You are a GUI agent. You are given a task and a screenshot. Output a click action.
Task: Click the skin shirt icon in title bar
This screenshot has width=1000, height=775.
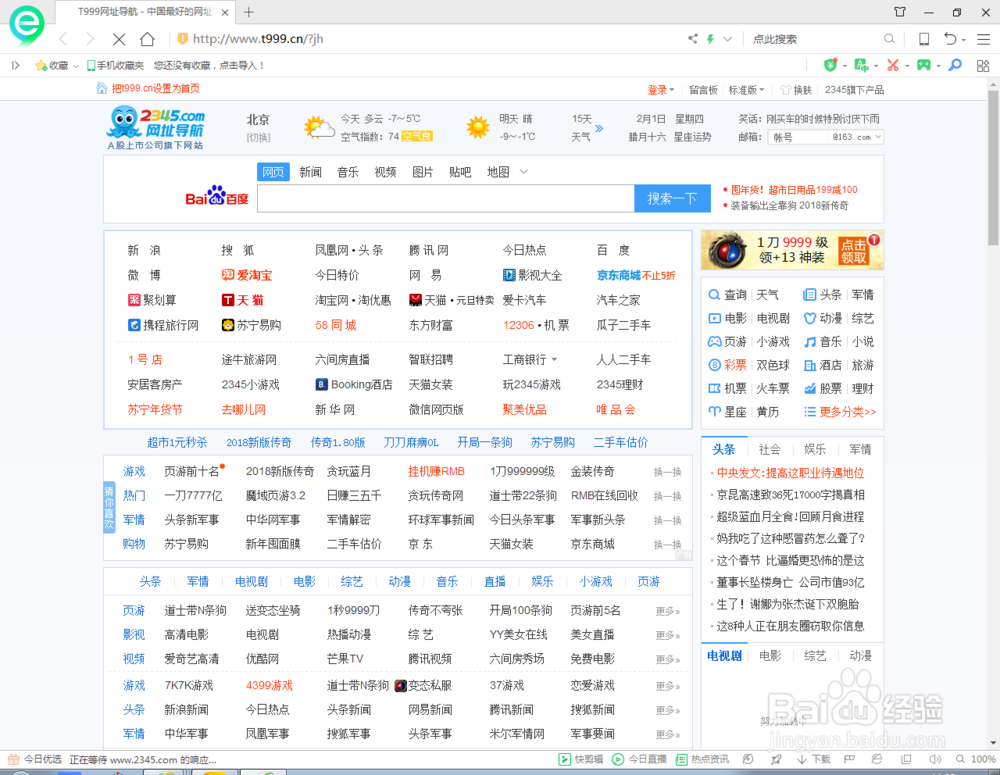[900, 12]
